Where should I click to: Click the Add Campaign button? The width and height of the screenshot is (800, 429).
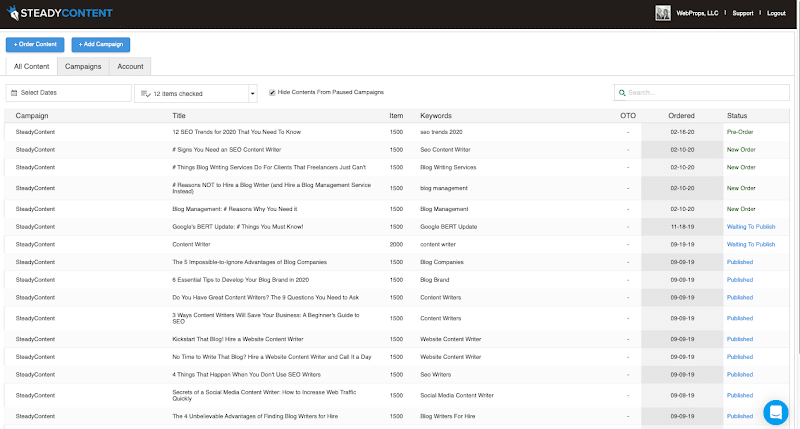pyautogui.click(x=100, y=44)
